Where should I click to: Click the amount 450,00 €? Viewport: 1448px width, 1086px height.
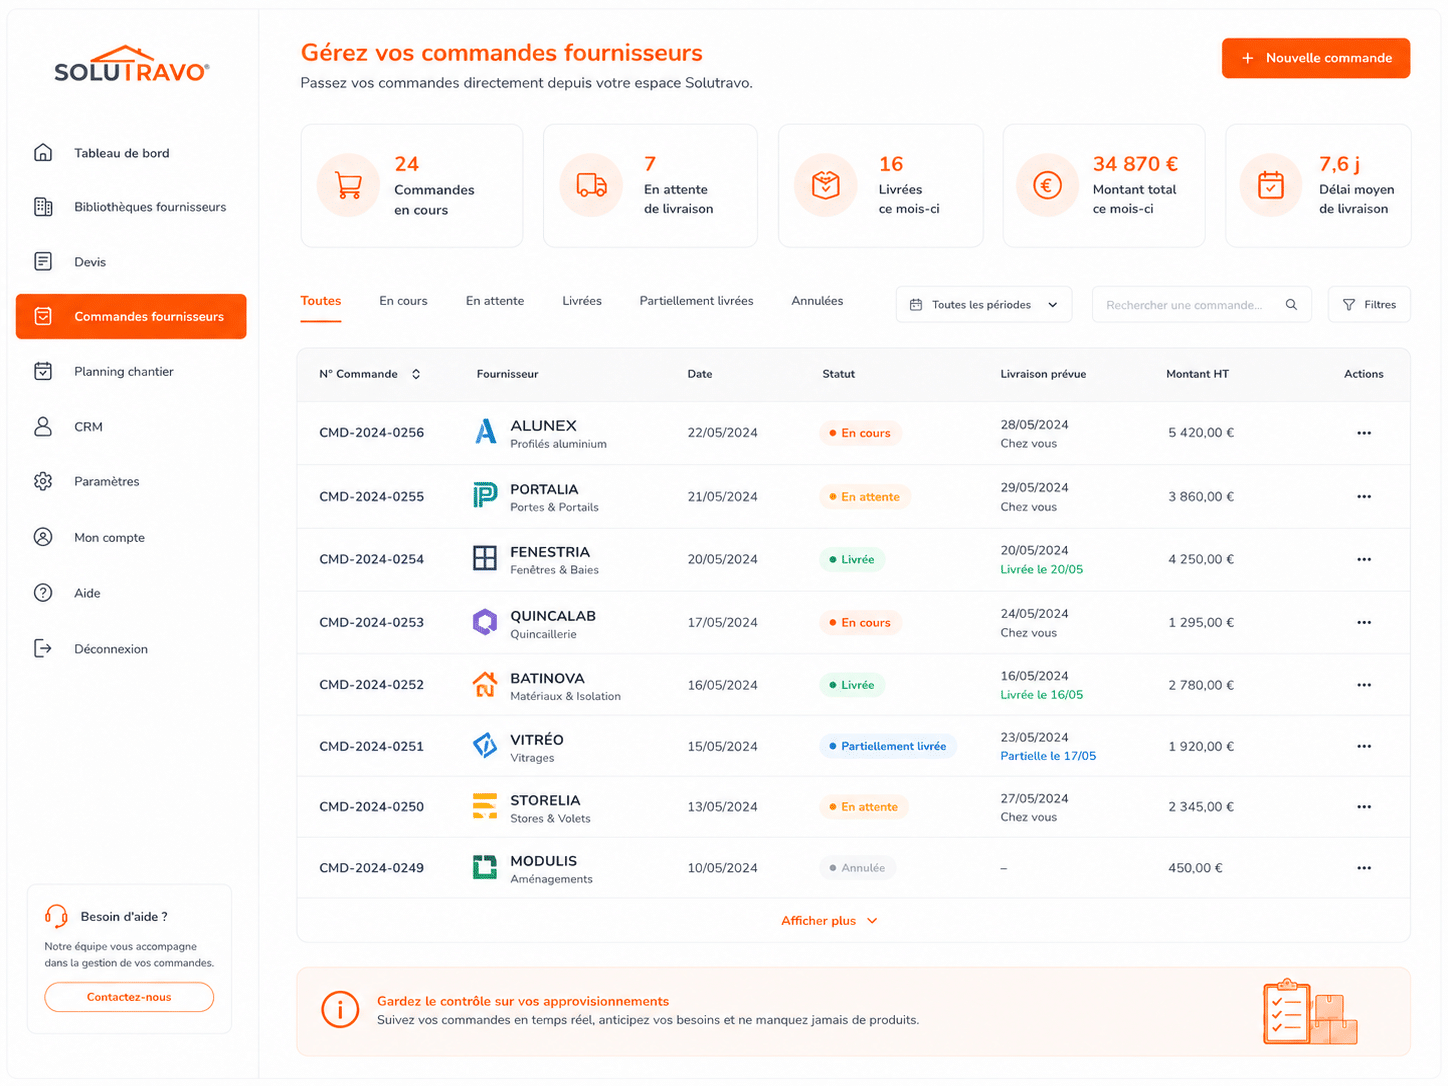[x=1195, y=868]
